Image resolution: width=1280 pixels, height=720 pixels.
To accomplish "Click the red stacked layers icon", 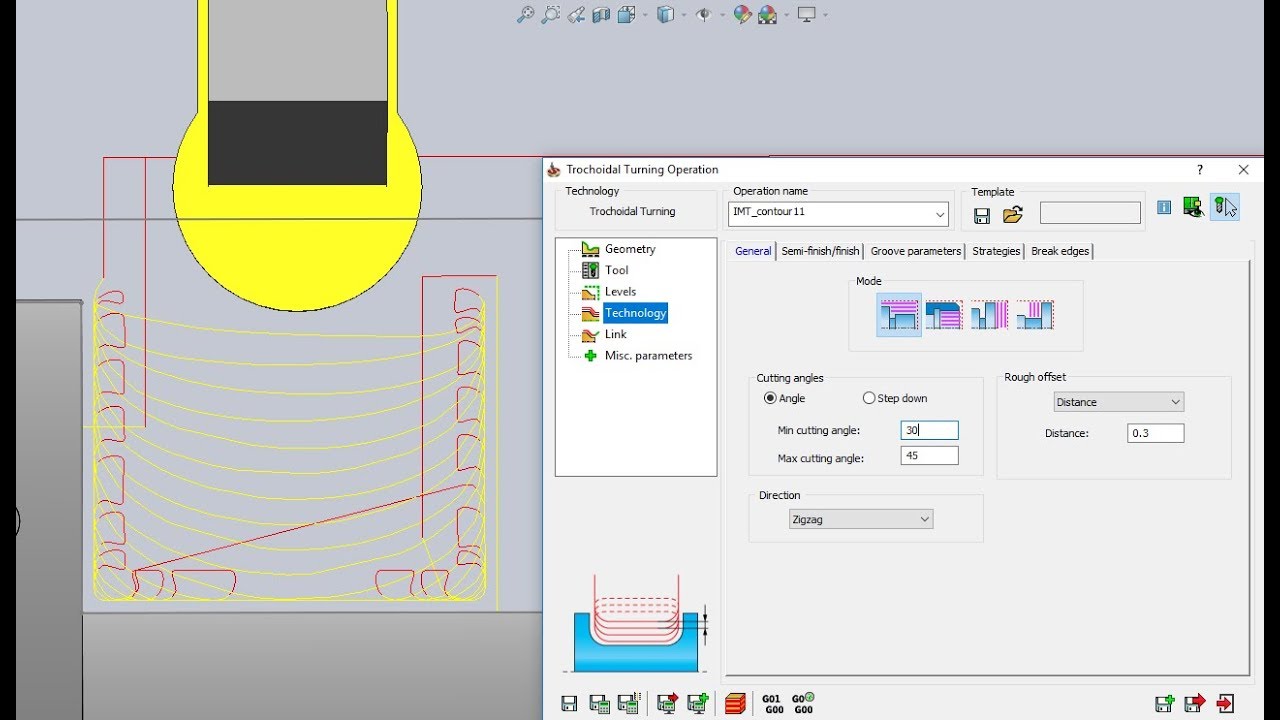I will coord(735,704).
